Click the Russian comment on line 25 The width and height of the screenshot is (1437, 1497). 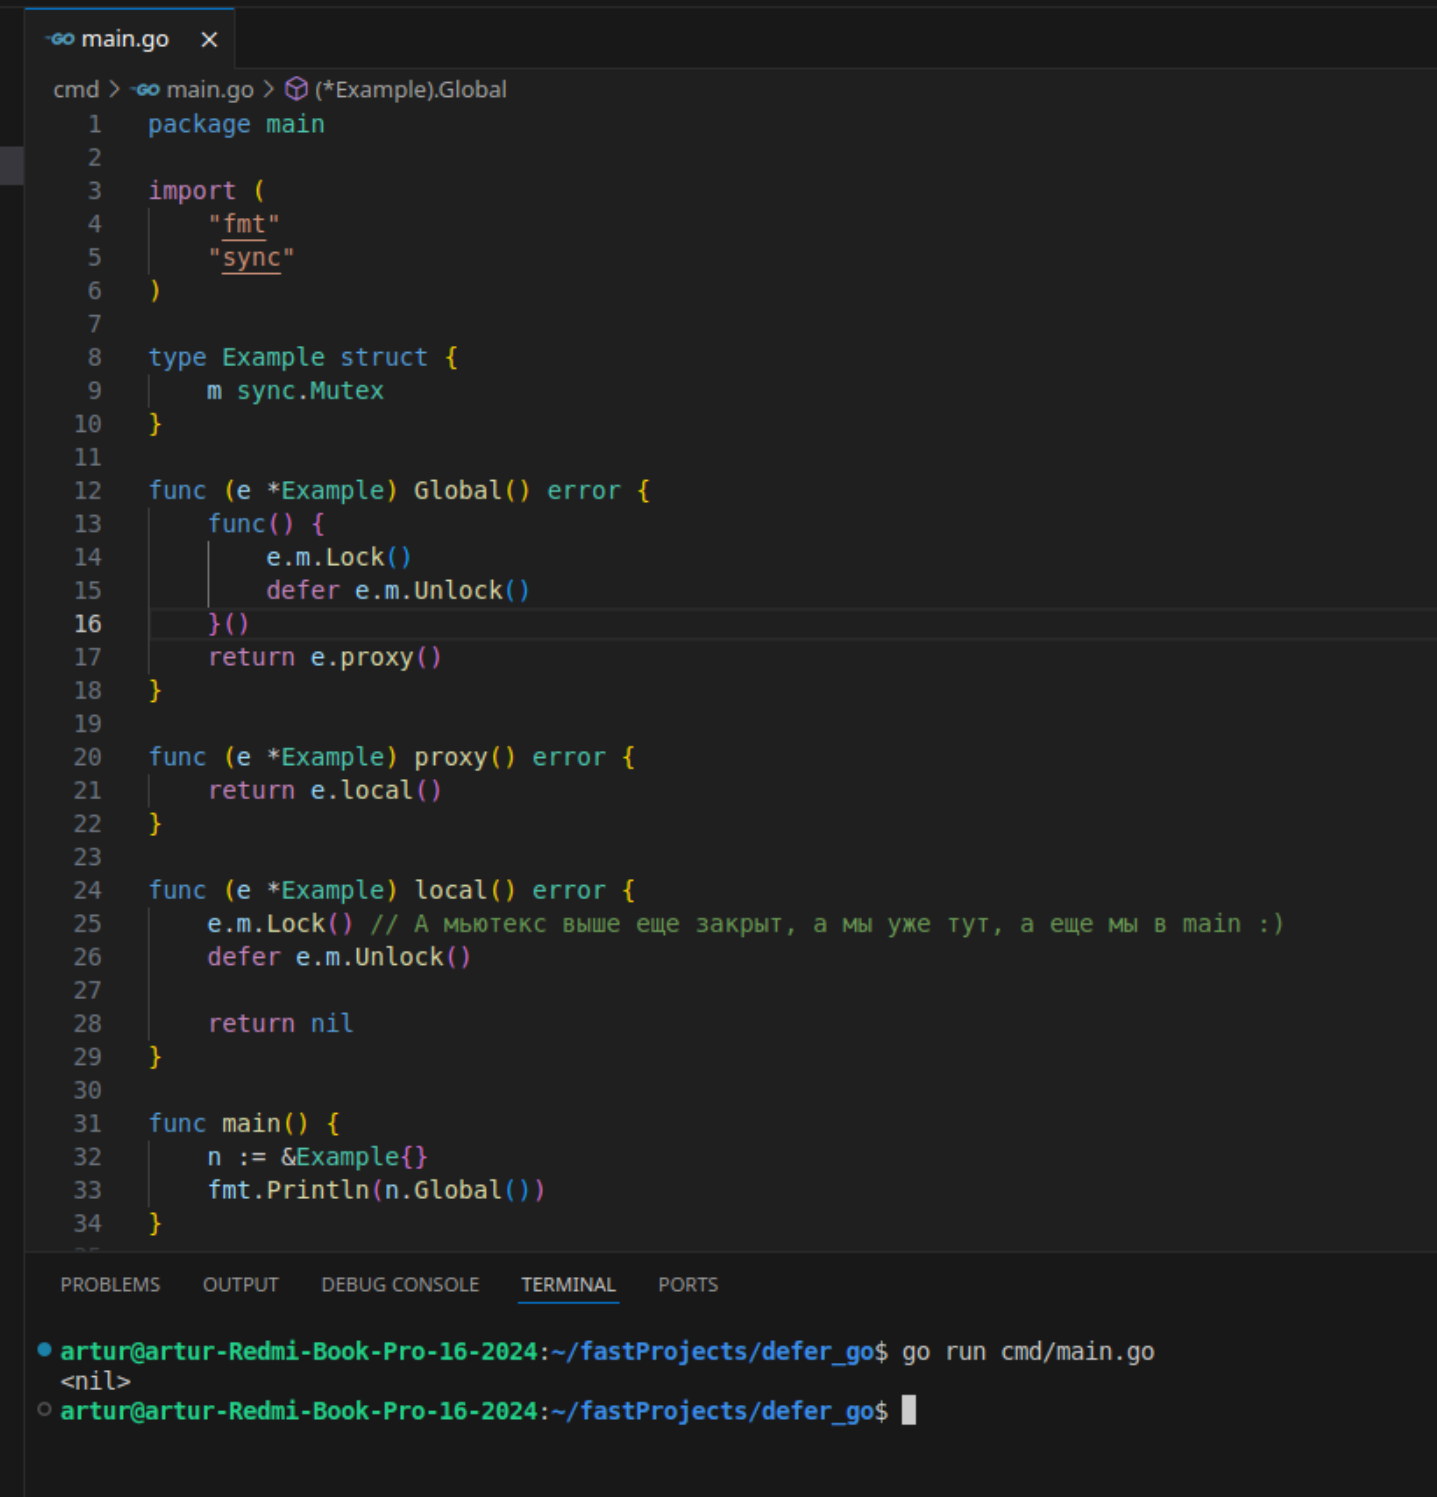tap(827, 923)
